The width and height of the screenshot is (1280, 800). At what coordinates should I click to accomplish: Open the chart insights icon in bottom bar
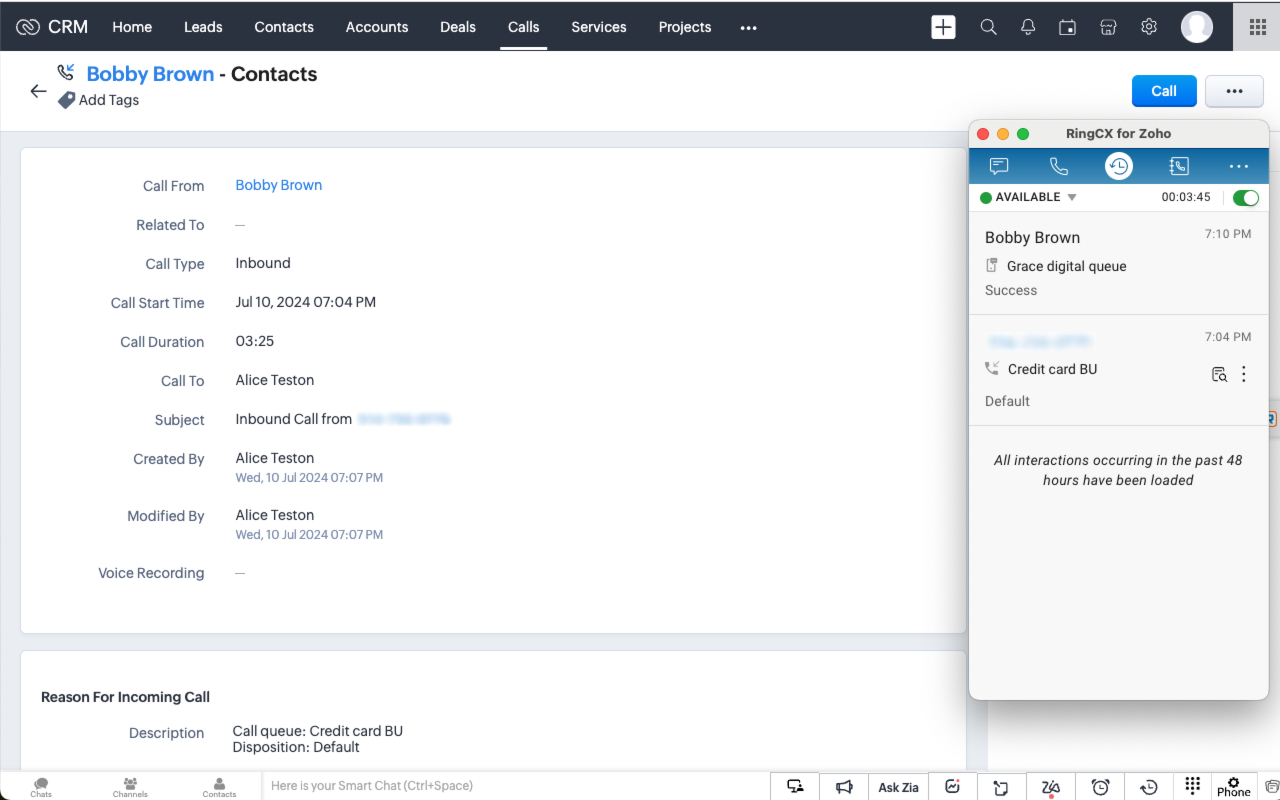(x=952, y=787)
